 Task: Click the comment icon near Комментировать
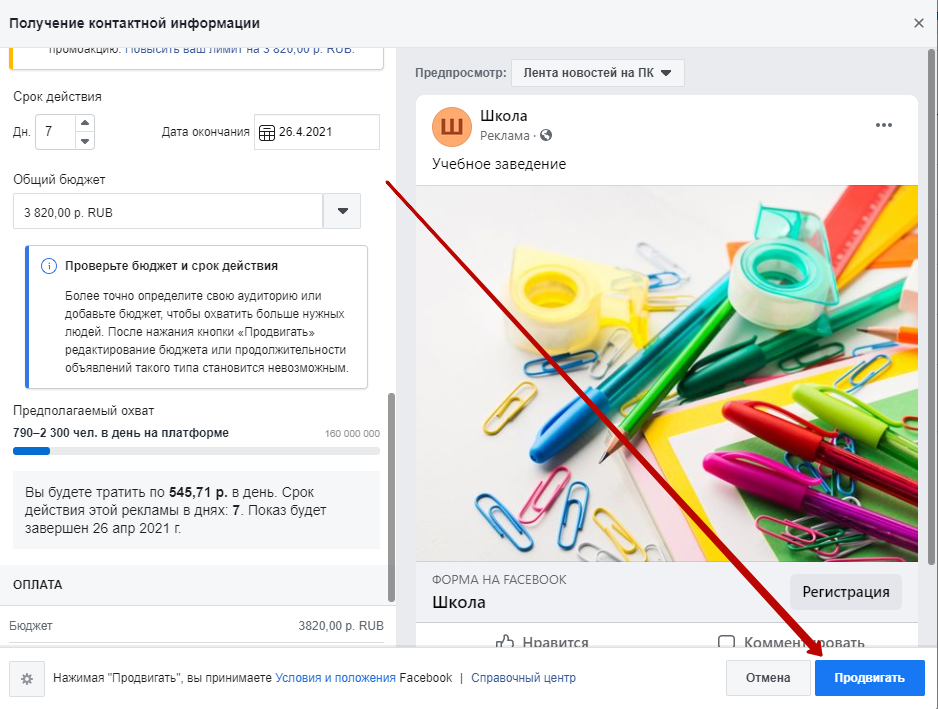[726, 641]
